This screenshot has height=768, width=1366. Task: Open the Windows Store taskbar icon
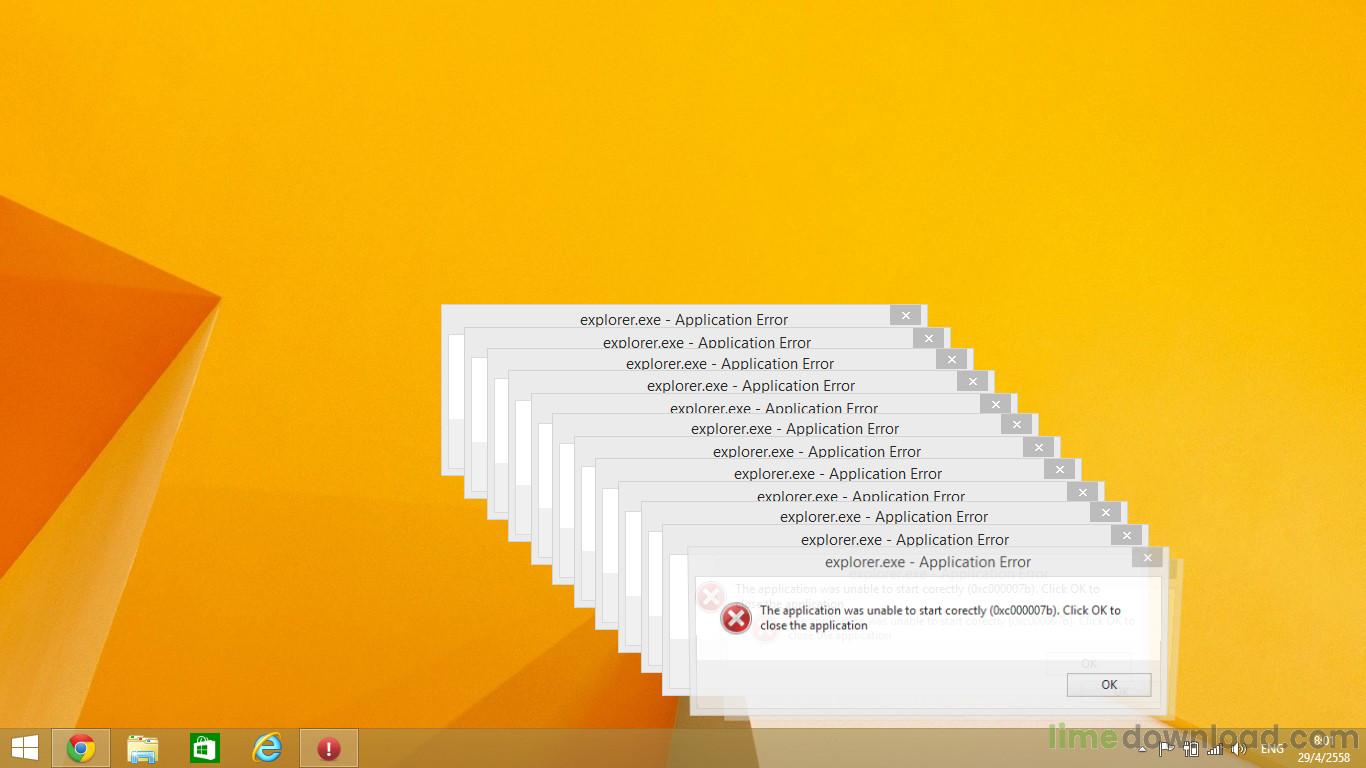[x=205, y=748]
